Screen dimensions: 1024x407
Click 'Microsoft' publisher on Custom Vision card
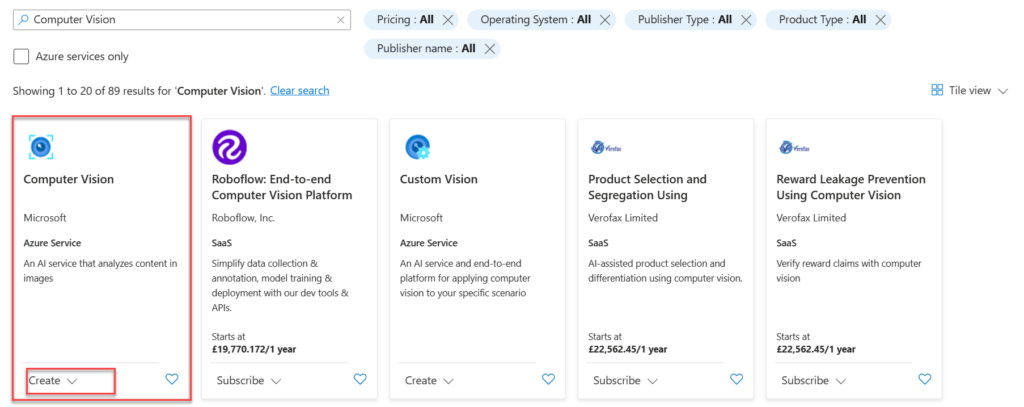click(421, 218)
